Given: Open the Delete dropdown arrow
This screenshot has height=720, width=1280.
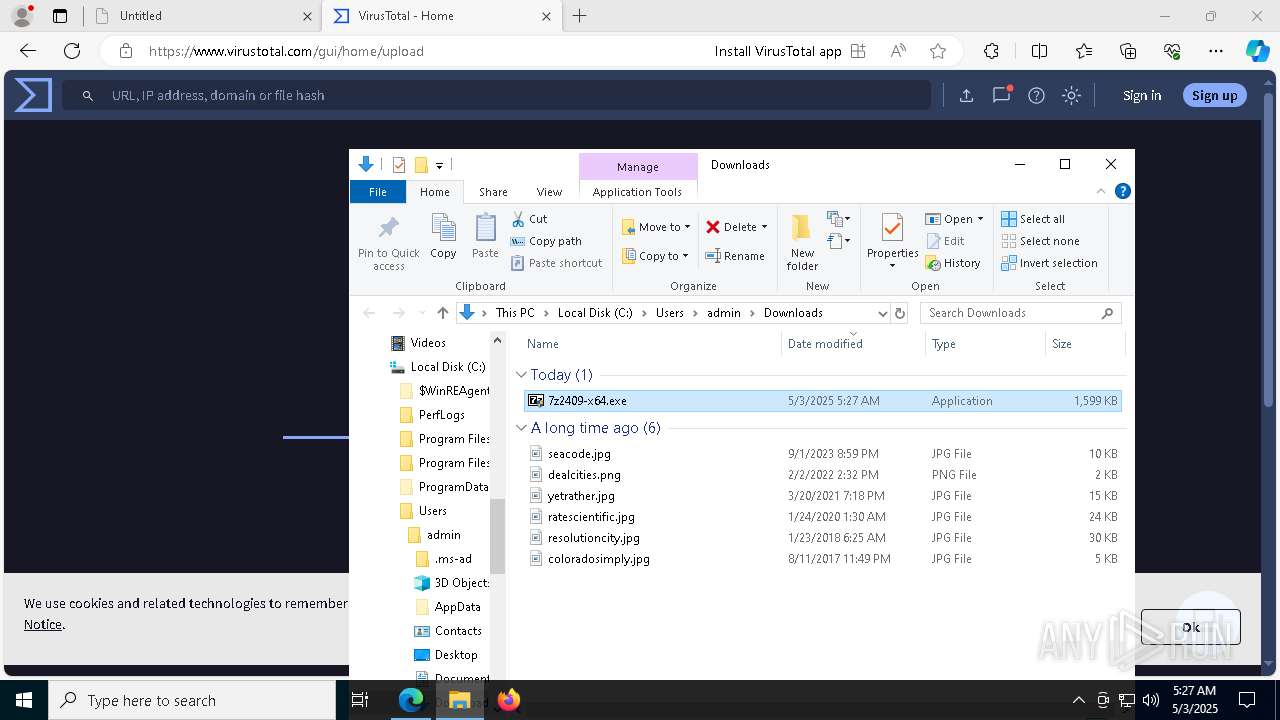Looking at the screenshot, I should click(764, 227).
